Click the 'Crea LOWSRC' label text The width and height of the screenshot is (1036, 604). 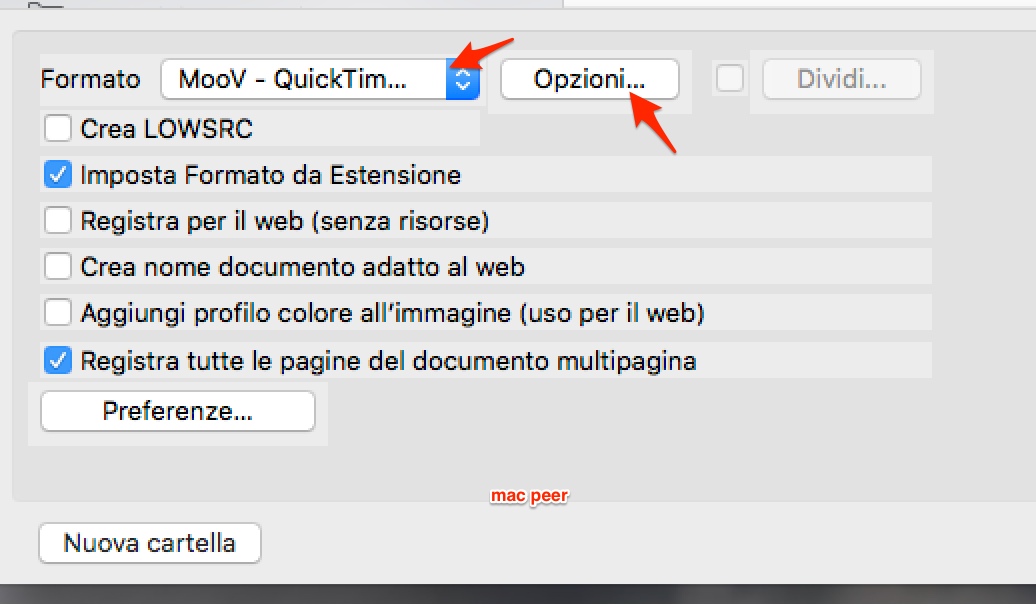point(166,129)
